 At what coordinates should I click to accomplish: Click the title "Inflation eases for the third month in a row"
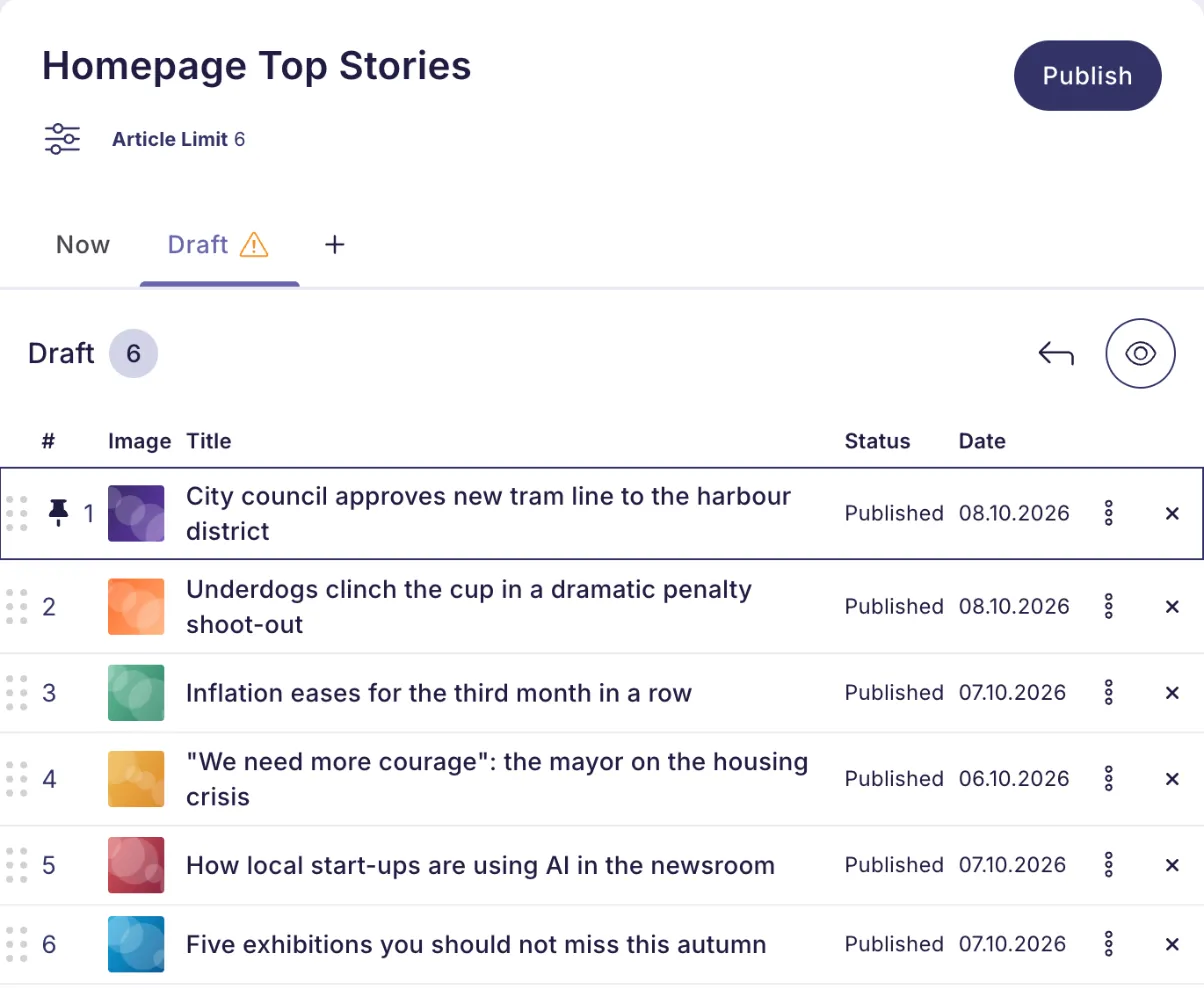439,693
